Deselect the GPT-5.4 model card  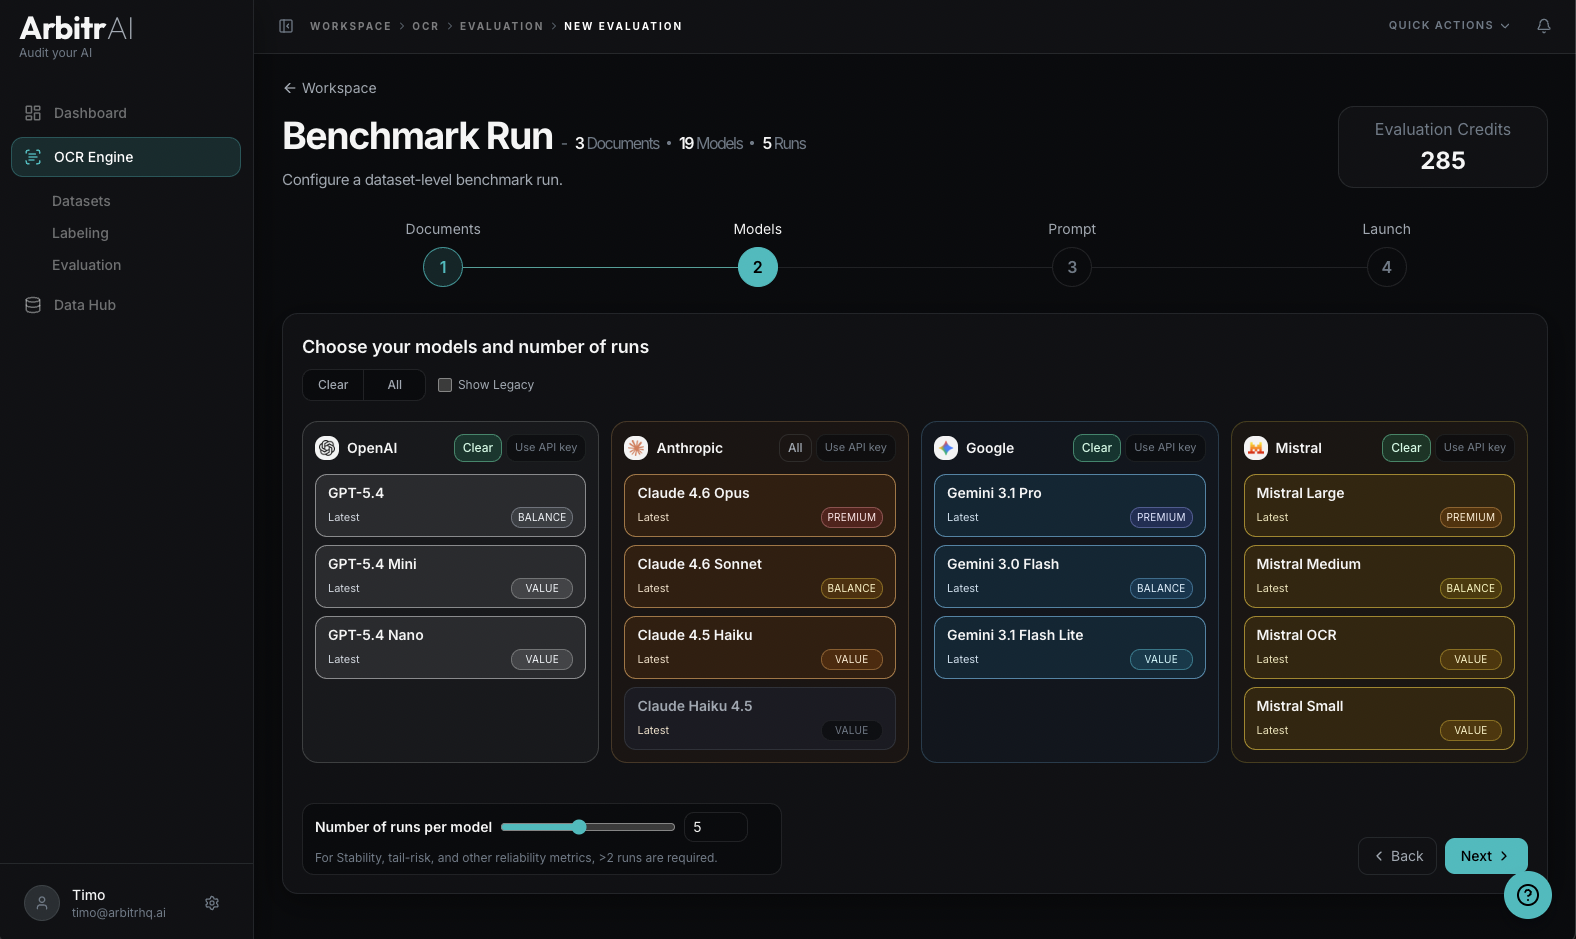[x=450, y=505]
